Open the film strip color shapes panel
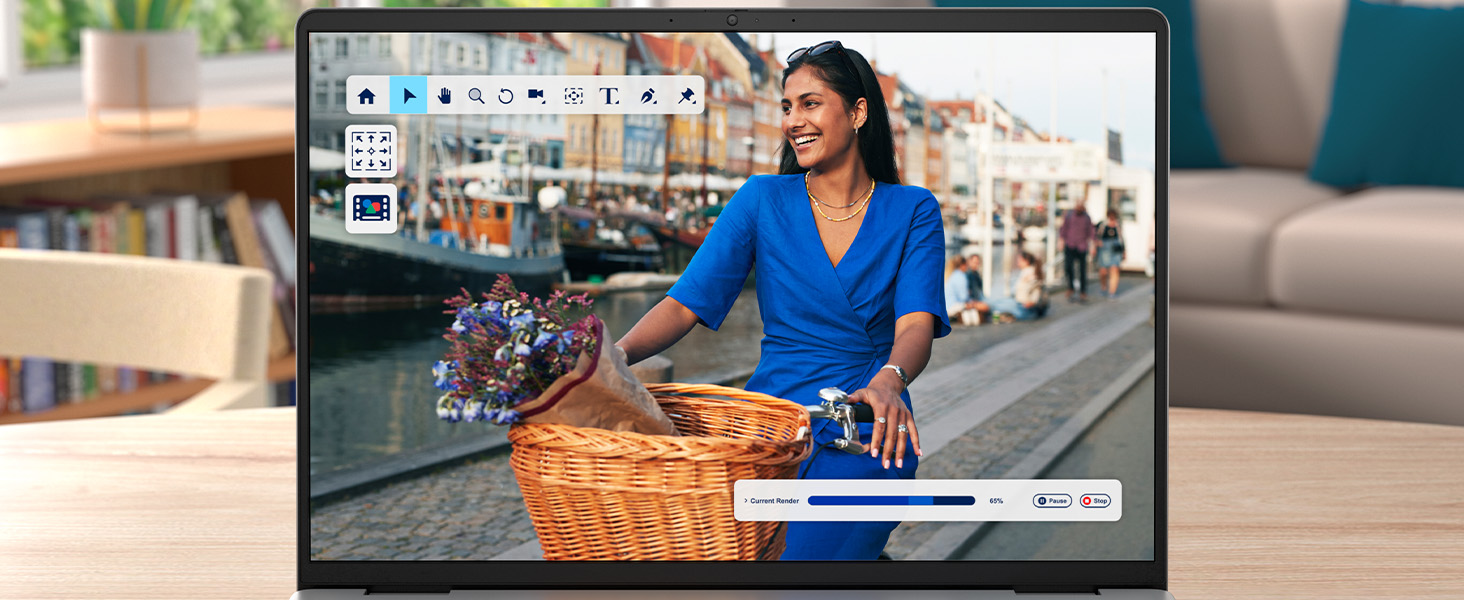Viewport: 1464px width, 600px height. coord(371,208)
